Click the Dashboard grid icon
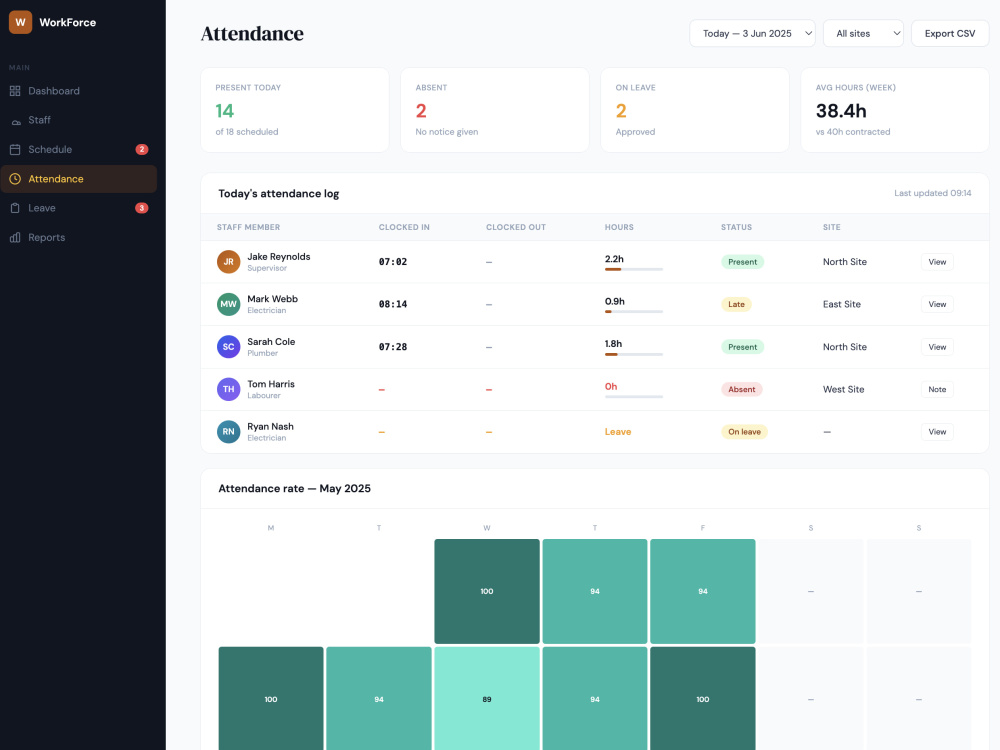1000x750 pixels. 15,91
